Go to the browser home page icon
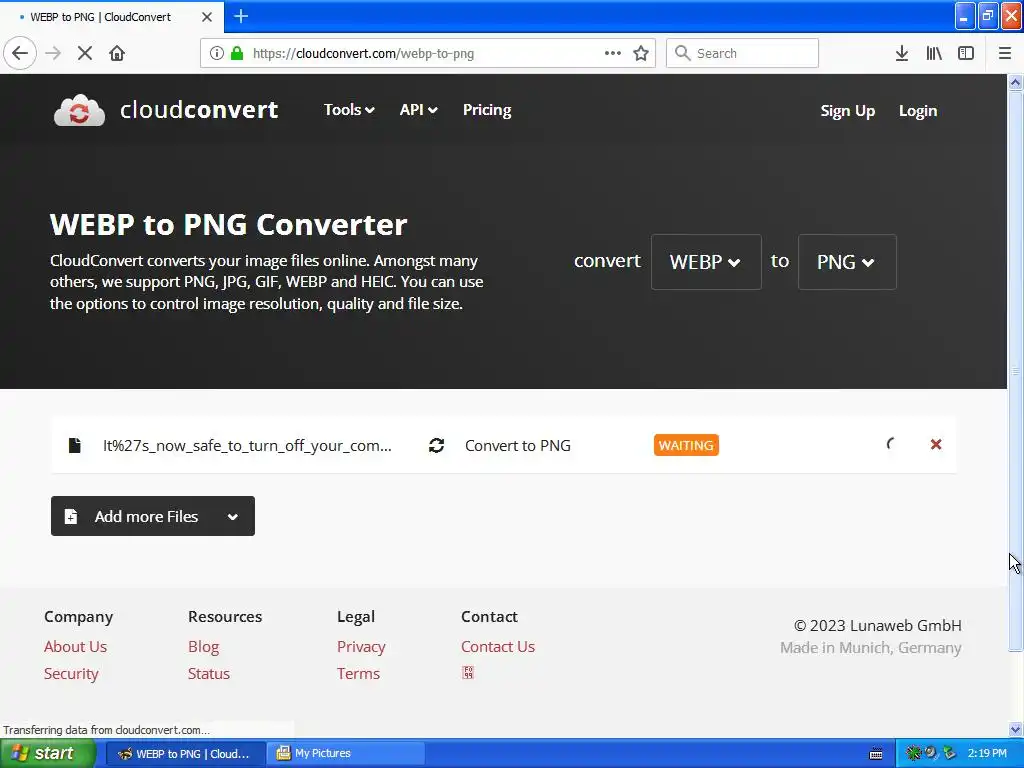 point(117,53)
